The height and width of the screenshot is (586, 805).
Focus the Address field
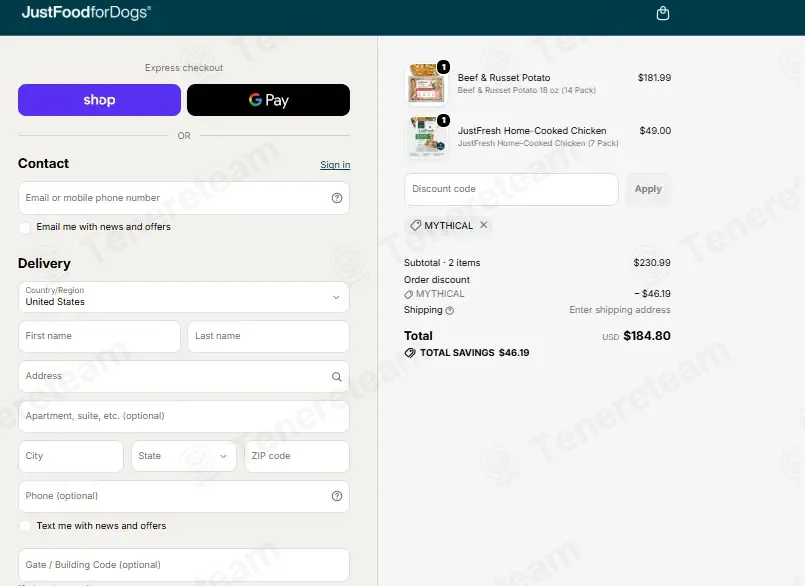184,376
